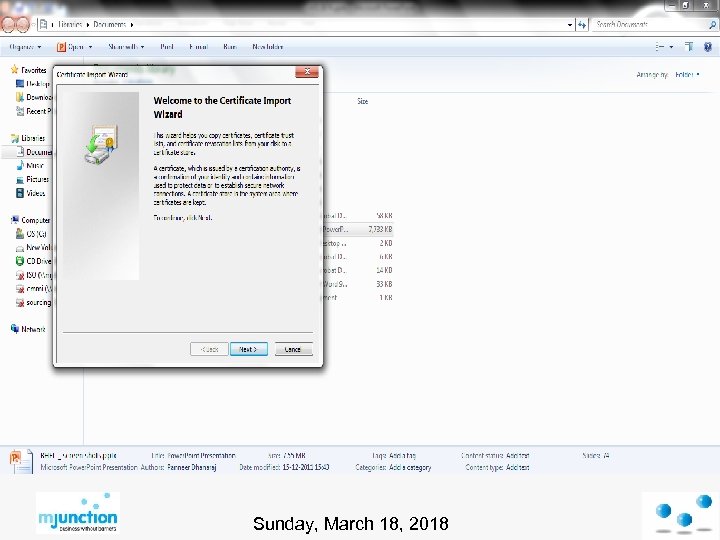Select the file row sized 58 KB
The height and width of the screenshot is (540, 720).
[357, 215]
